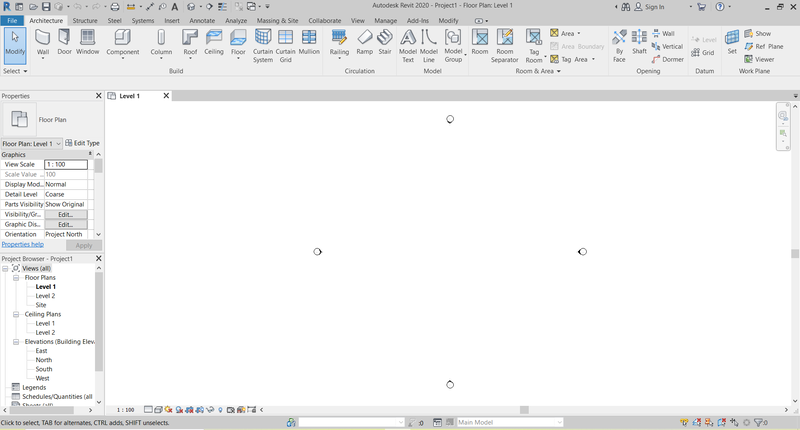Select the Wall tool in Build panel
This screenshot has height=430, width=800.
(x=43, y=43)
